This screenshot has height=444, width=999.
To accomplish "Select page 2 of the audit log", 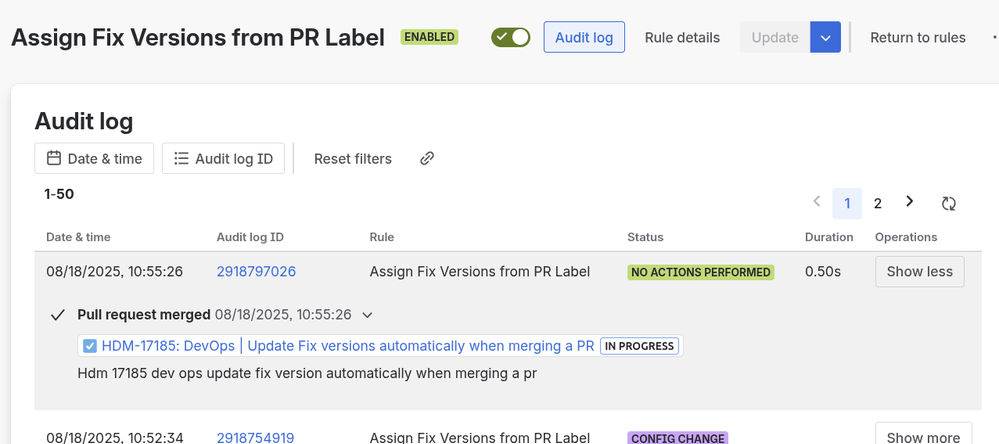I will 878,203.
